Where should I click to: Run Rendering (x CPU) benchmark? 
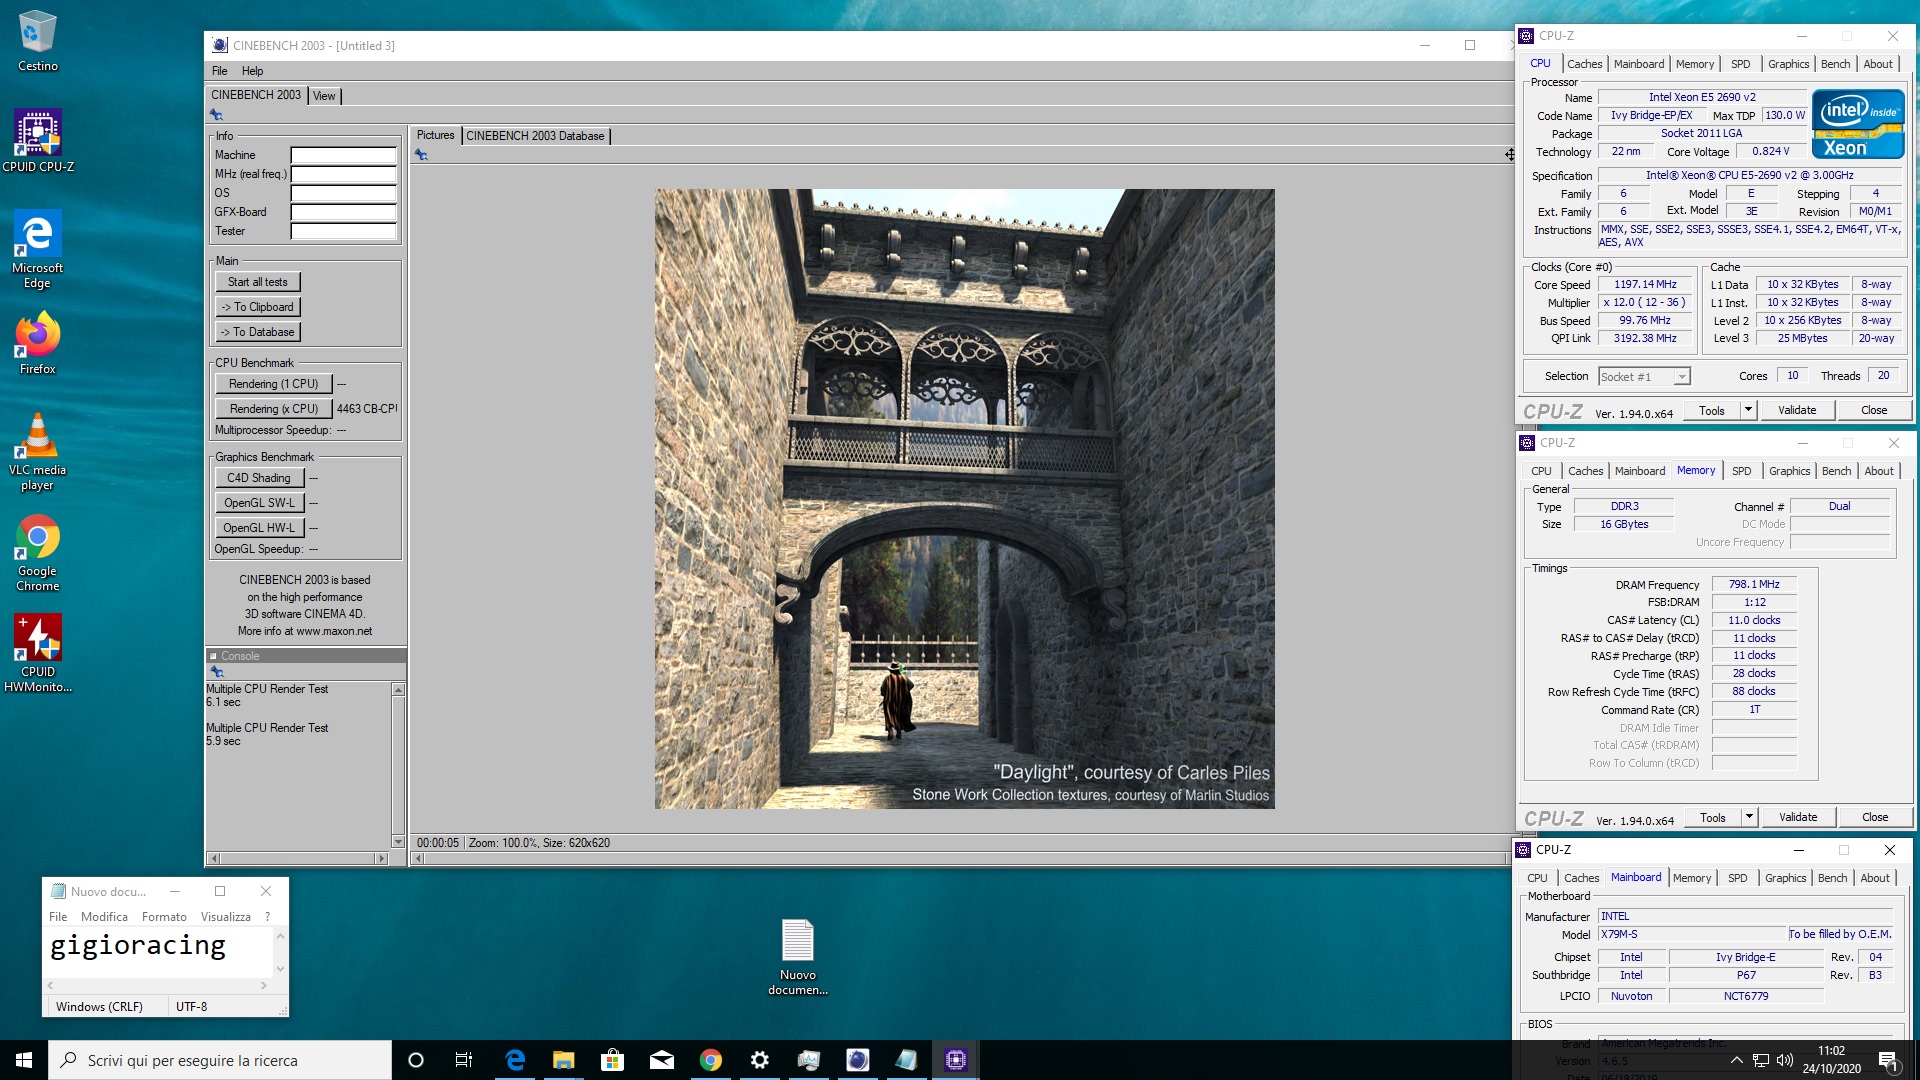(273, 409)
